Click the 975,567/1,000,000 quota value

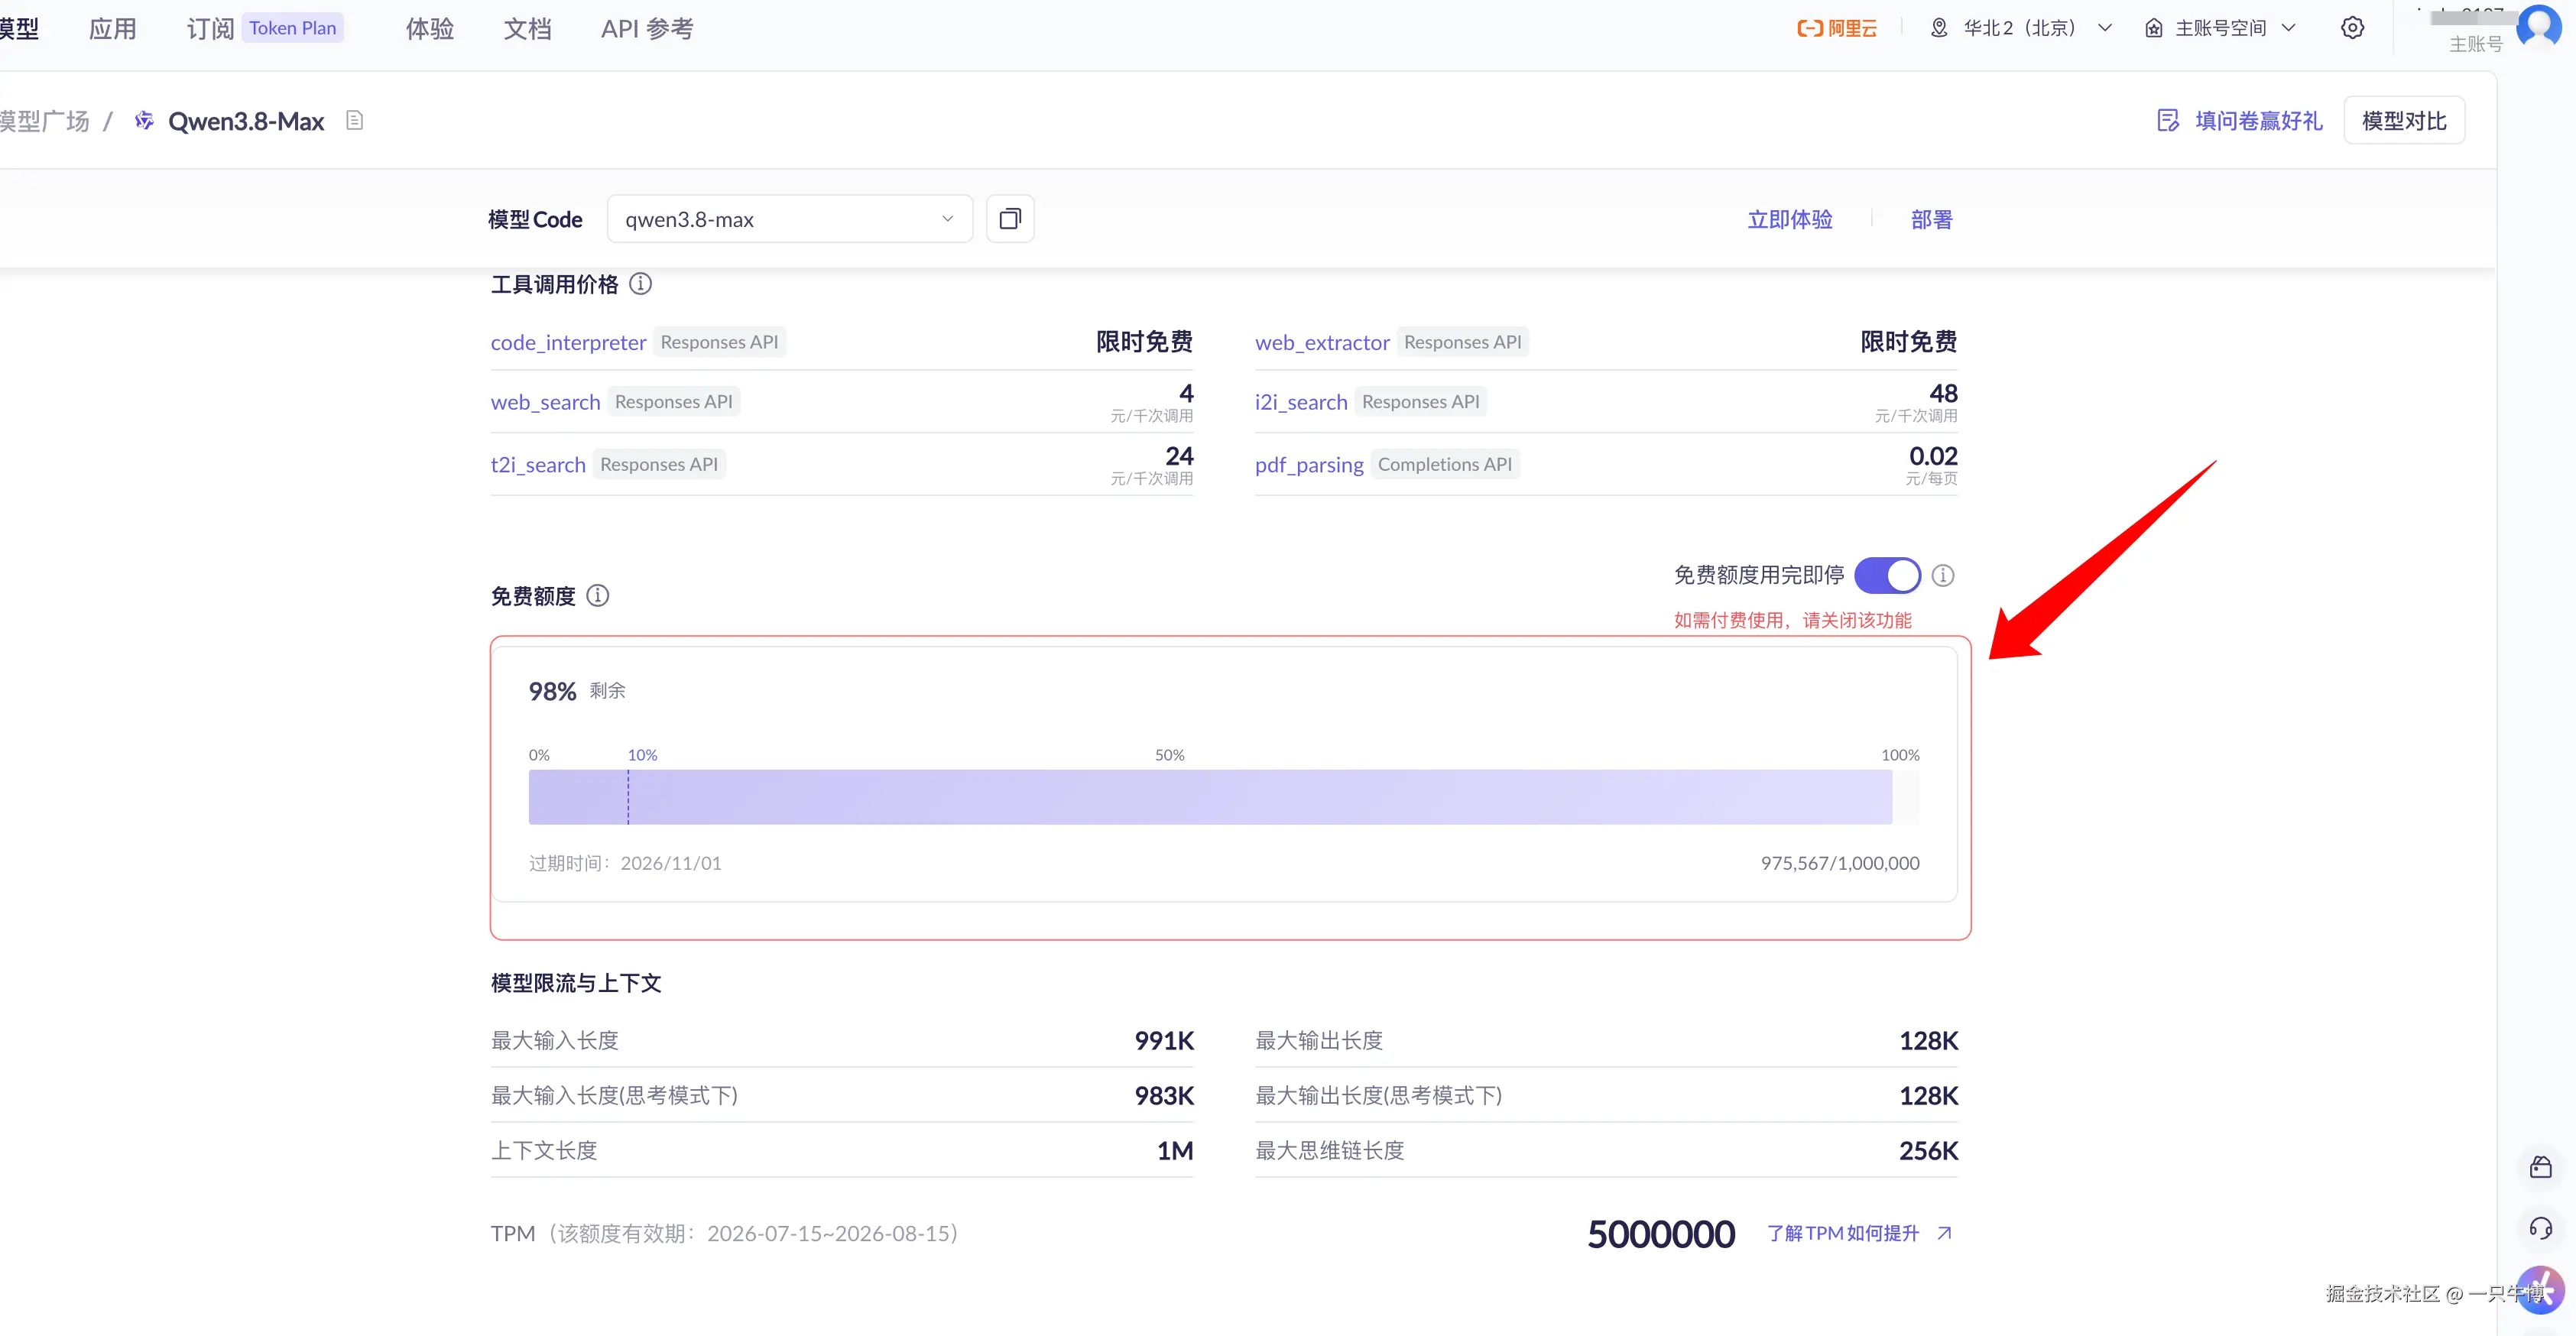click(1840, 863)
